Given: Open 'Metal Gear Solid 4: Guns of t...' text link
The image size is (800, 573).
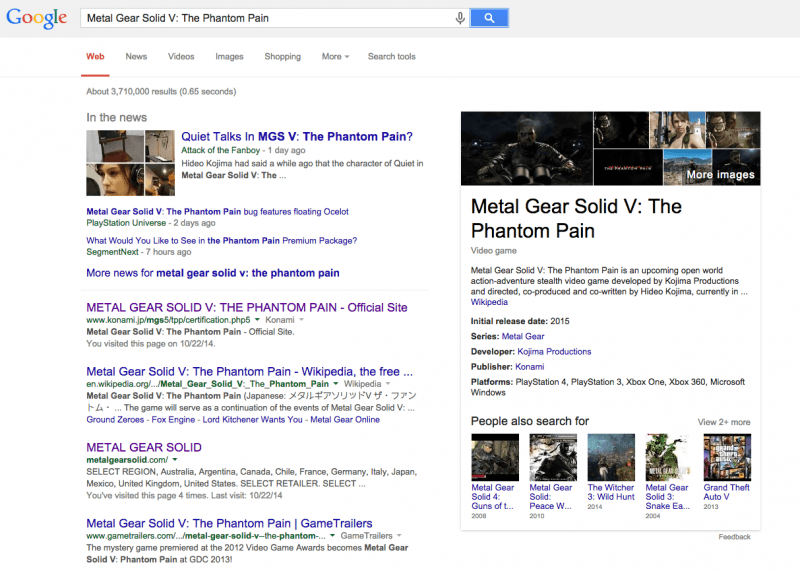Looking at the screenshot, I should click(493, 497).
